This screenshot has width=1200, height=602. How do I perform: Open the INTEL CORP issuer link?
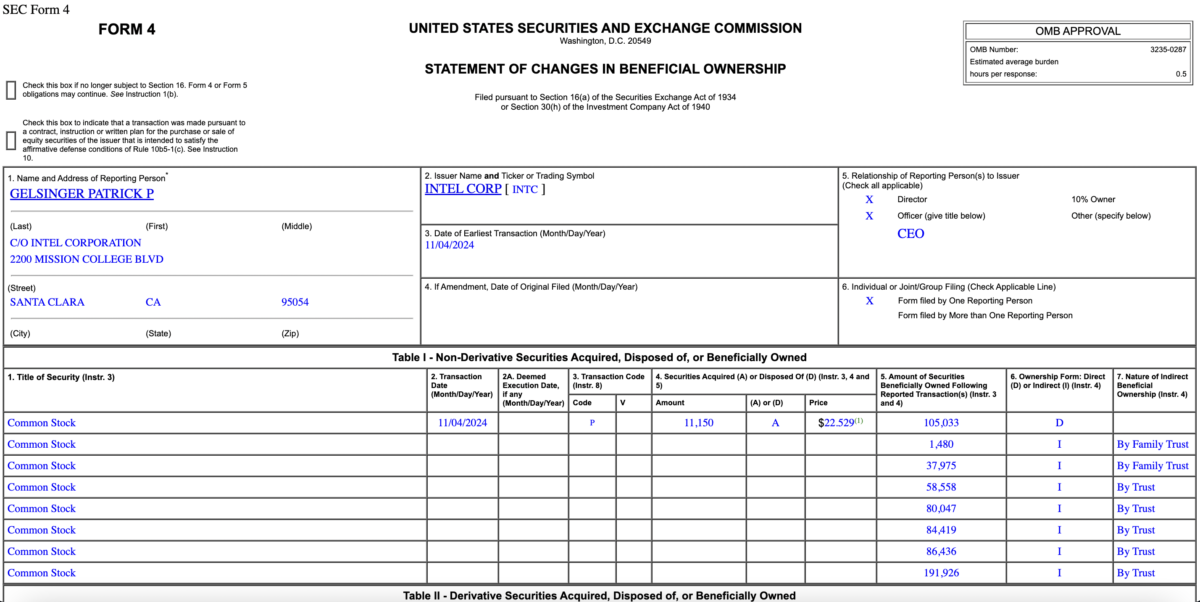click(463, 189)
